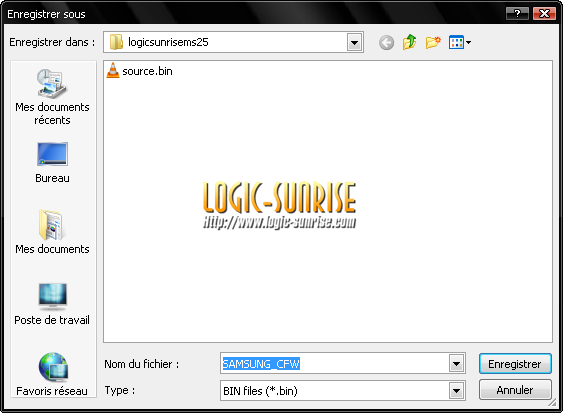Go up one folder level

(x=409, y=42)
